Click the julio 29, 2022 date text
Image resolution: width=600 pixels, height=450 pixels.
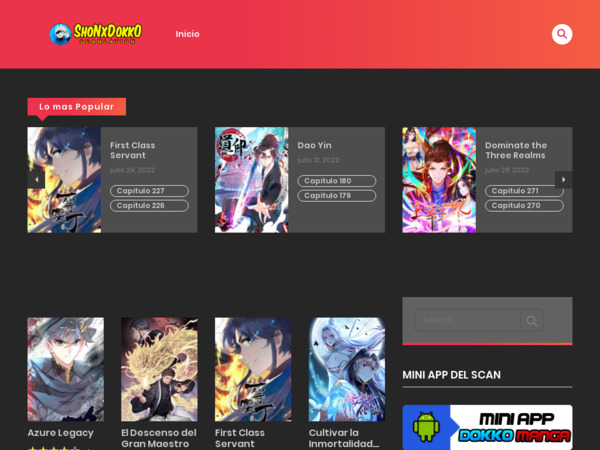point(132,170)
